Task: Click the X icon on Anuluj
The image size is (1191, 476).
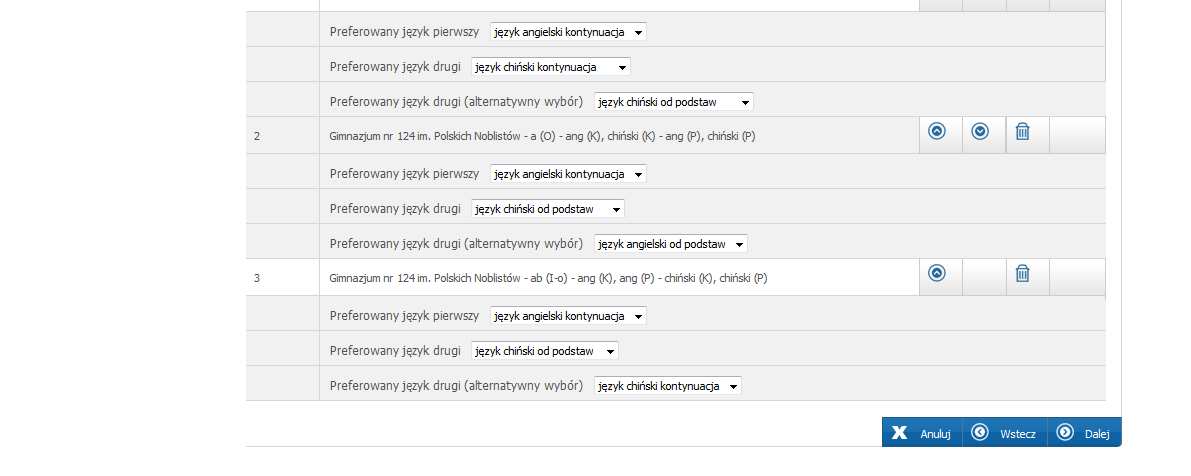Action: coord(899,433)
